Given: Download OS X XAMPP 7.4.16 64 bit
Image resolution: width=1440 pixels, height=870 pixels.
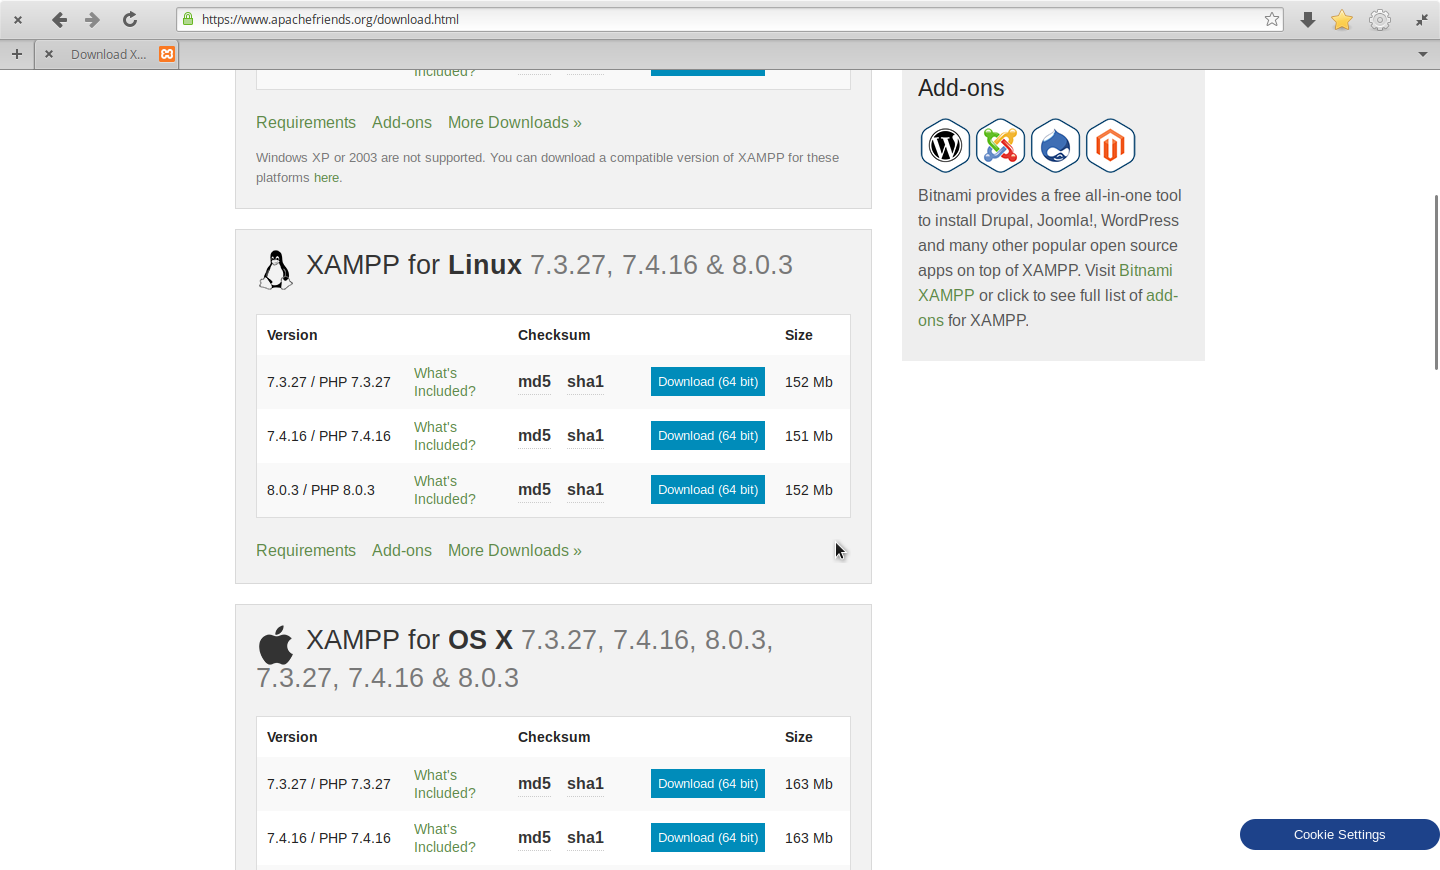Looking at the screenshot, I should (708, 838).
